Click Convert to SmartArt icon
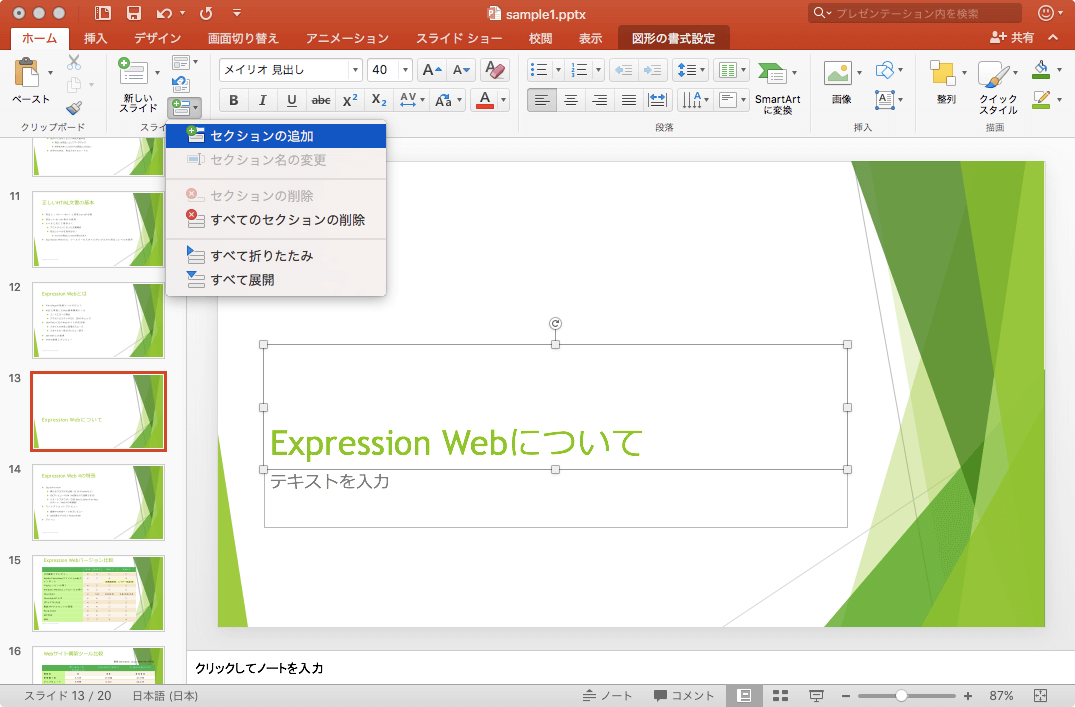 pyautogui.click(x=773, y=73)
